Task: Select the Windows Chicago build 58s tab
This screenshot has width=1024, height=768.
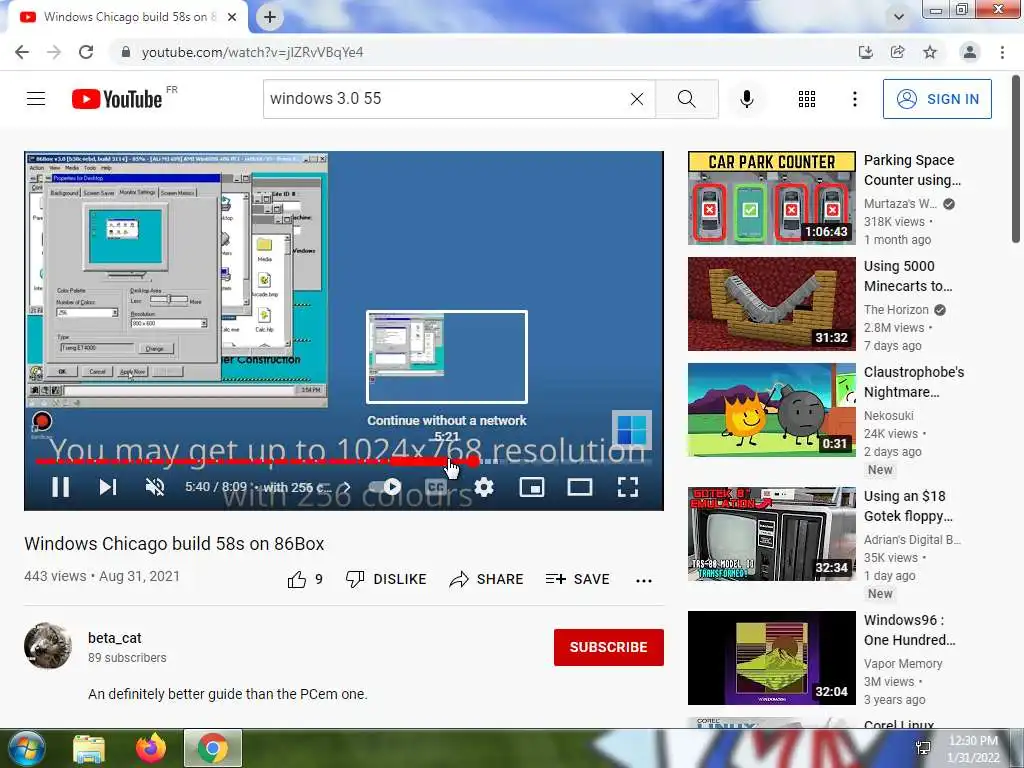Action: 125,18
